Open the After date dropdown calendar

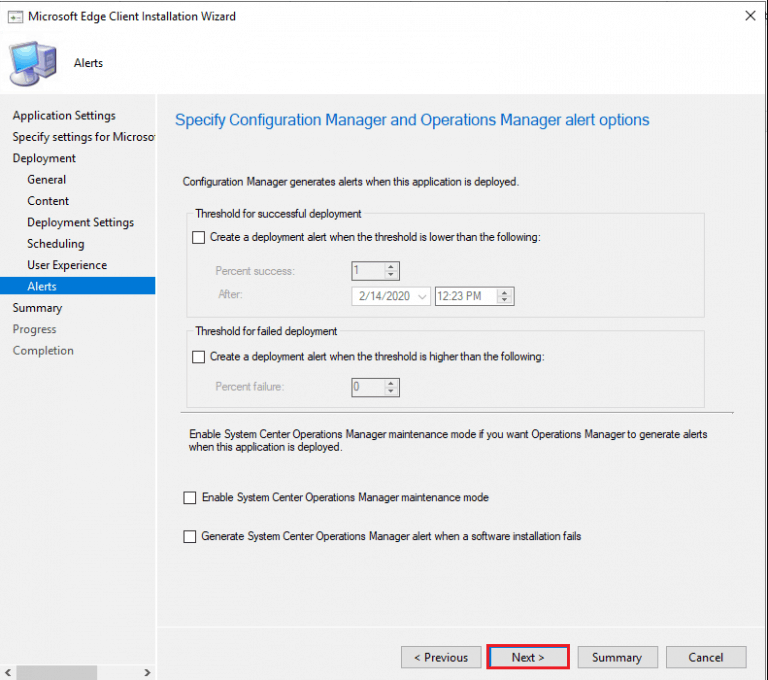click(x=420, y=296)
